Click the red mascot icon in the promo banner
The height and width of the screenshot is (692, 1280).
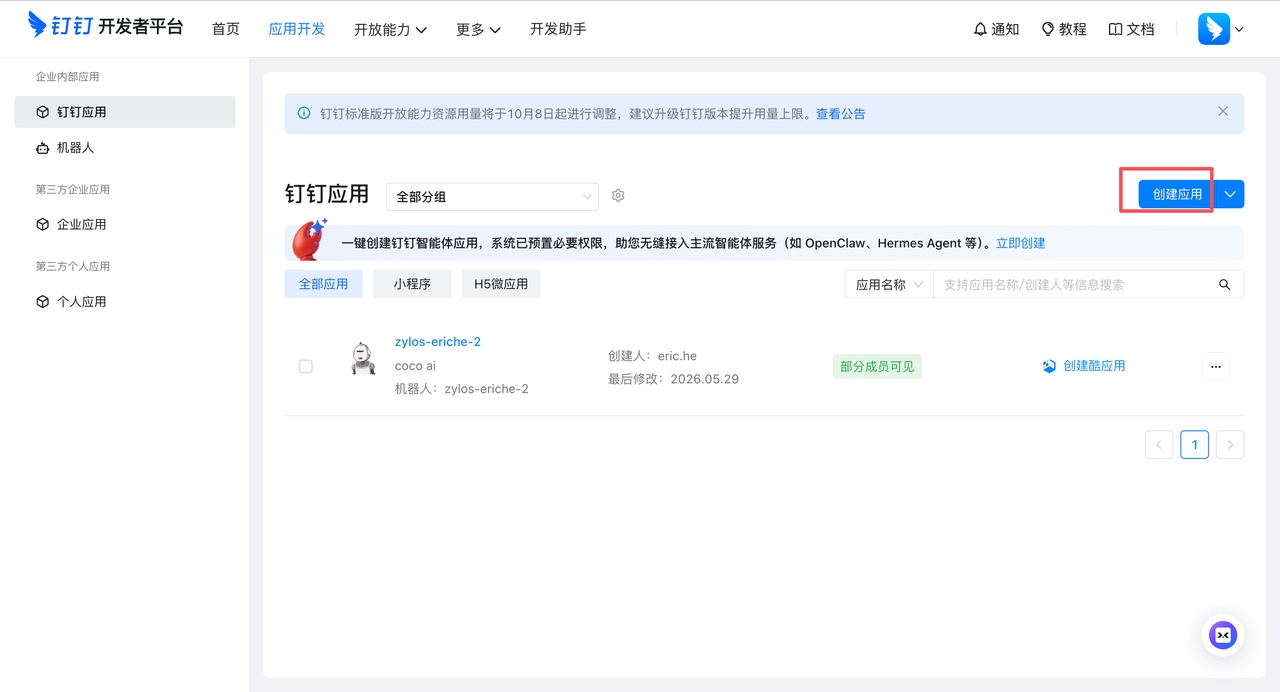(309, 240)
